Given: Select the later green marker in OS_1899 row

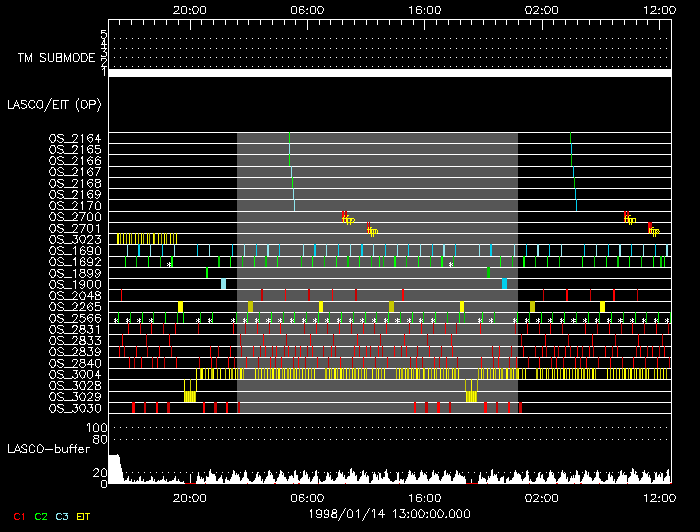Looking at the screenshot, I should tap(488, 272).
